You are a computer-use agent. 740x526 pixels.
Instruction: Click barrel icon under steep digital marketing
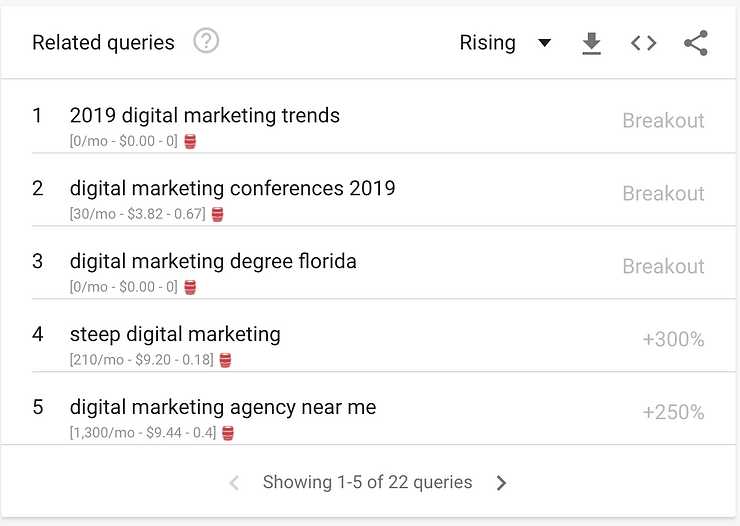(226, 360)
